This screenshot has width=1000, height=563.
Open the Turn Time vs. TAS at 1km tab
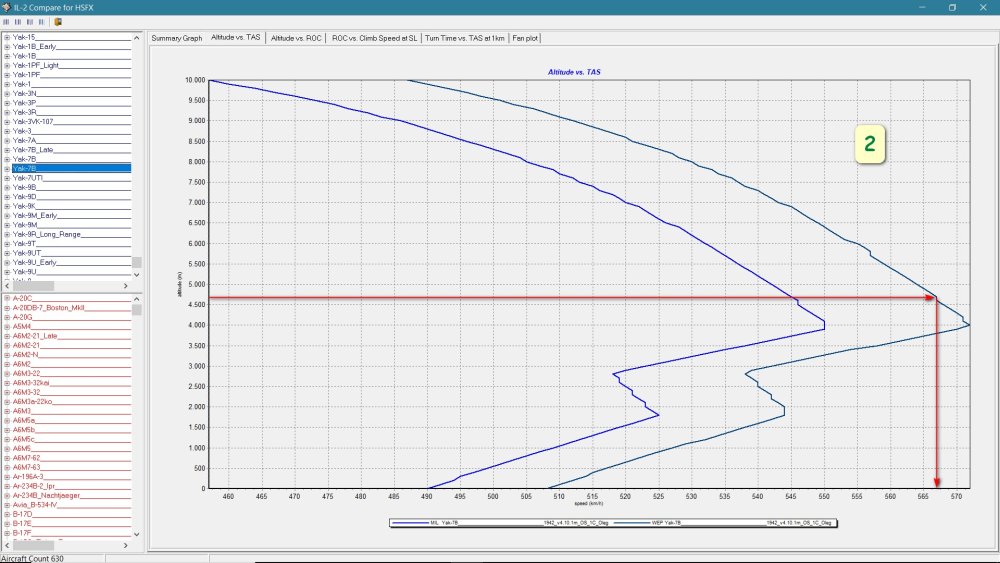(465, 38)
